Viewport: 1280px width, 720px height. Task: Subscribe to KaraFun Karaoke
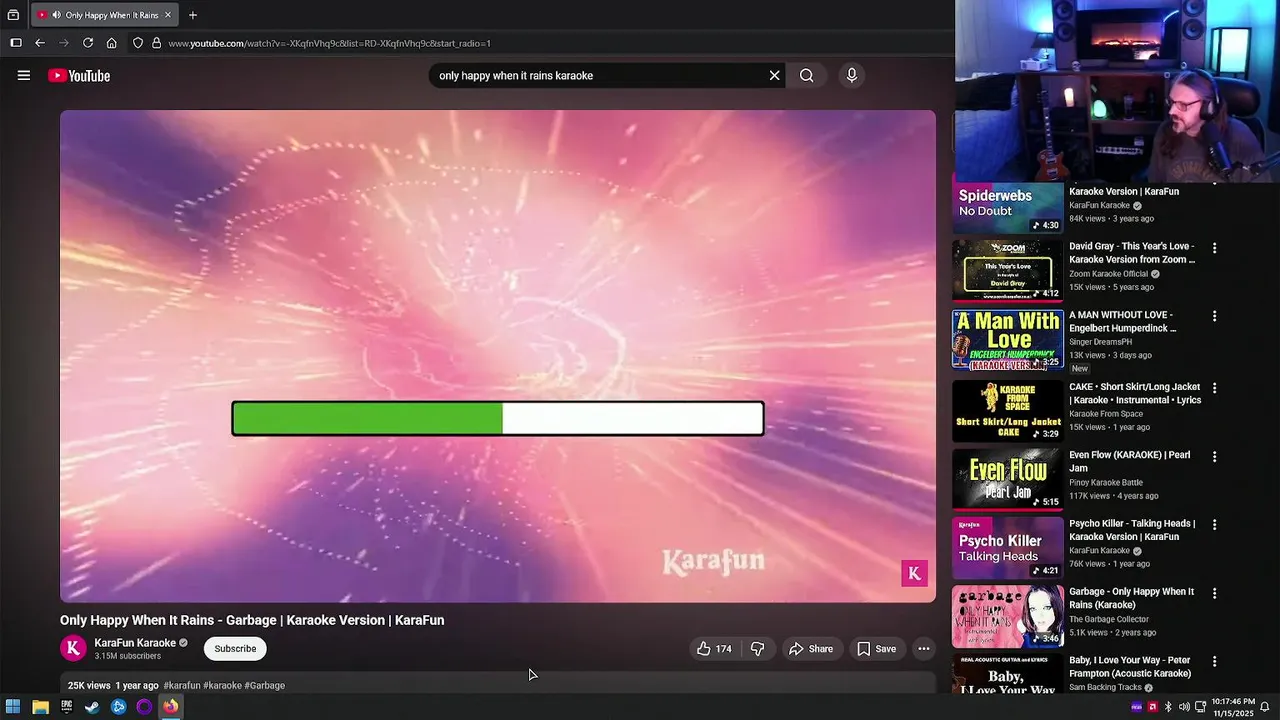pyautogui.click(x=235, y=649)
